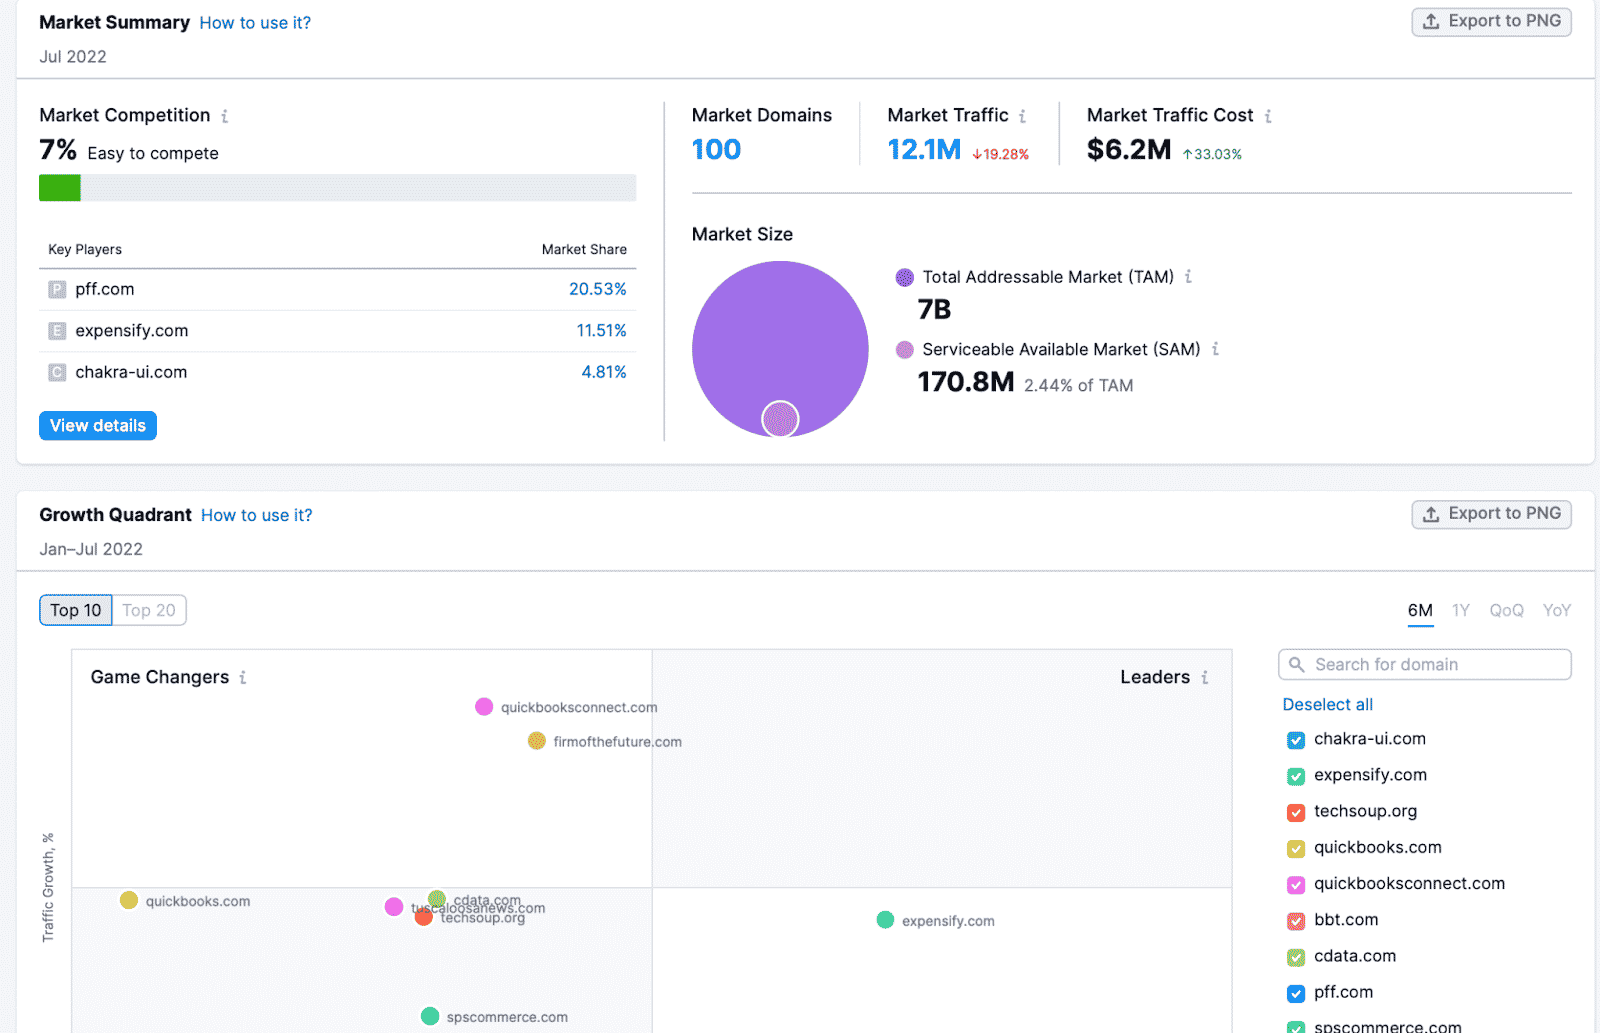Screen dimensions: 1600x1033
Task: Uncheck the expensify.com checkbox
Action: [x=1296, y=776]
